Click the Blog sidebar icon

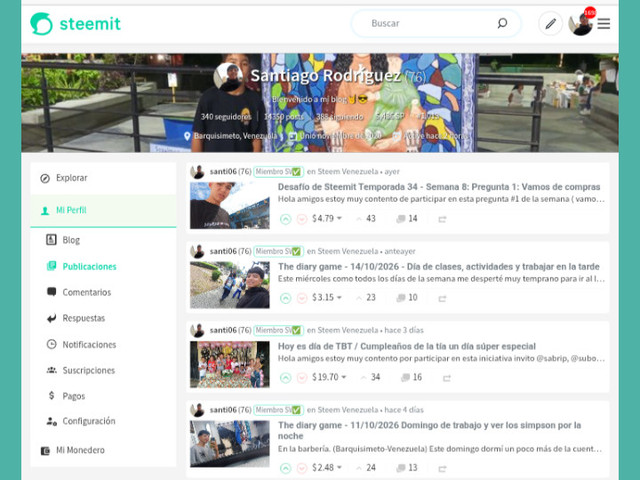(51, 240)
